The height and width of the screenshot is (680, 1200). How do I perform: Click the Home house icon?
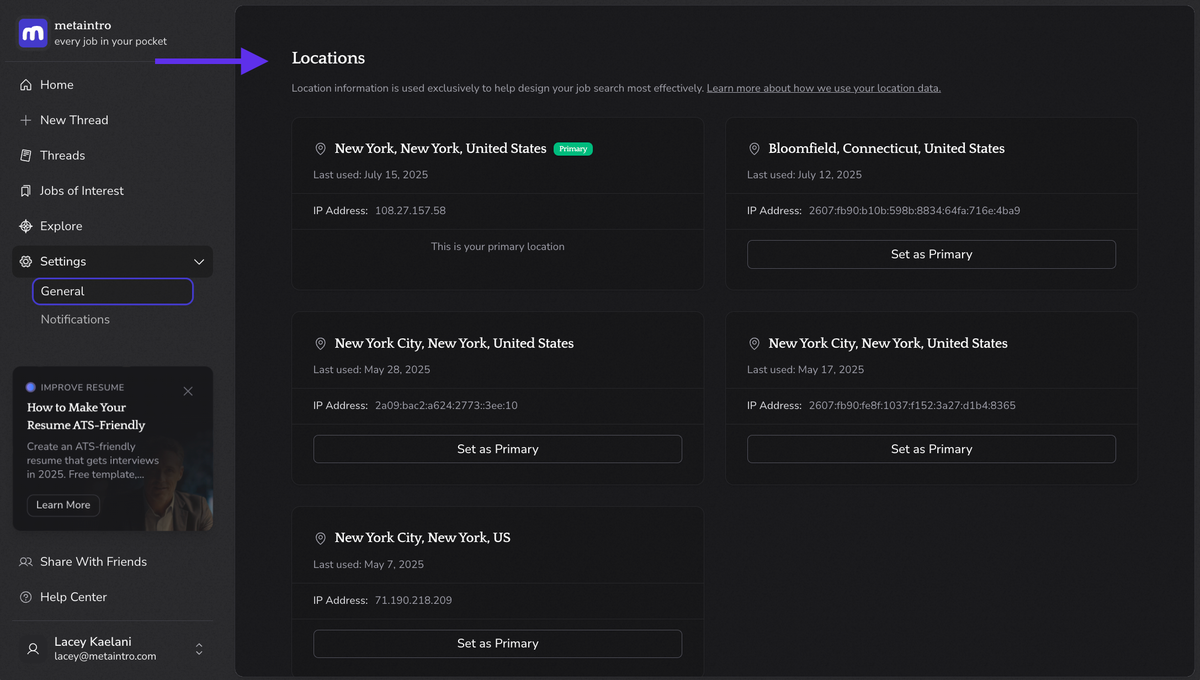coord(26,85)
